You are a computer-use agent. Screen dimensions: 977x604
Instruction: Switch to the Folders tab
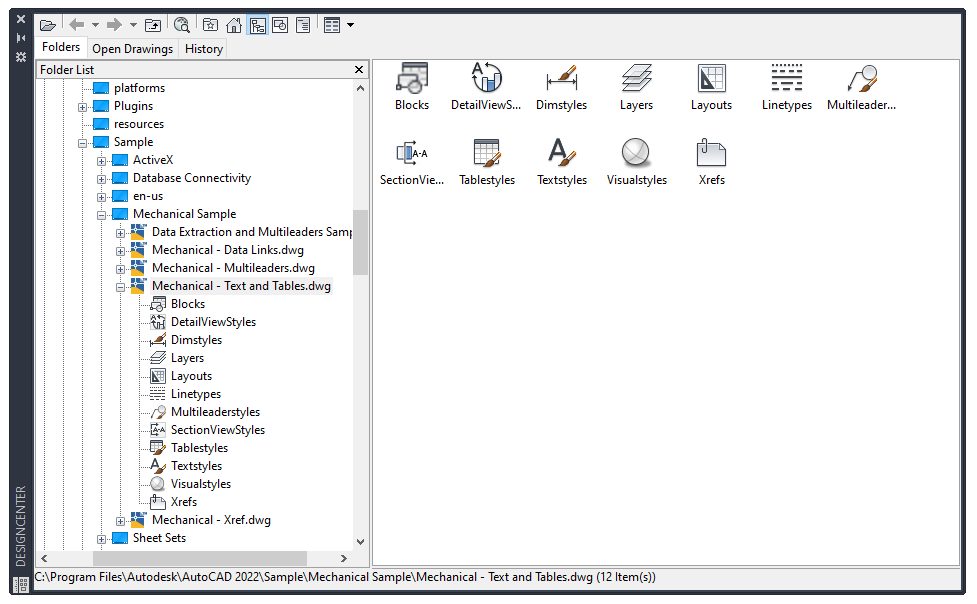click(x=61, y=47)
